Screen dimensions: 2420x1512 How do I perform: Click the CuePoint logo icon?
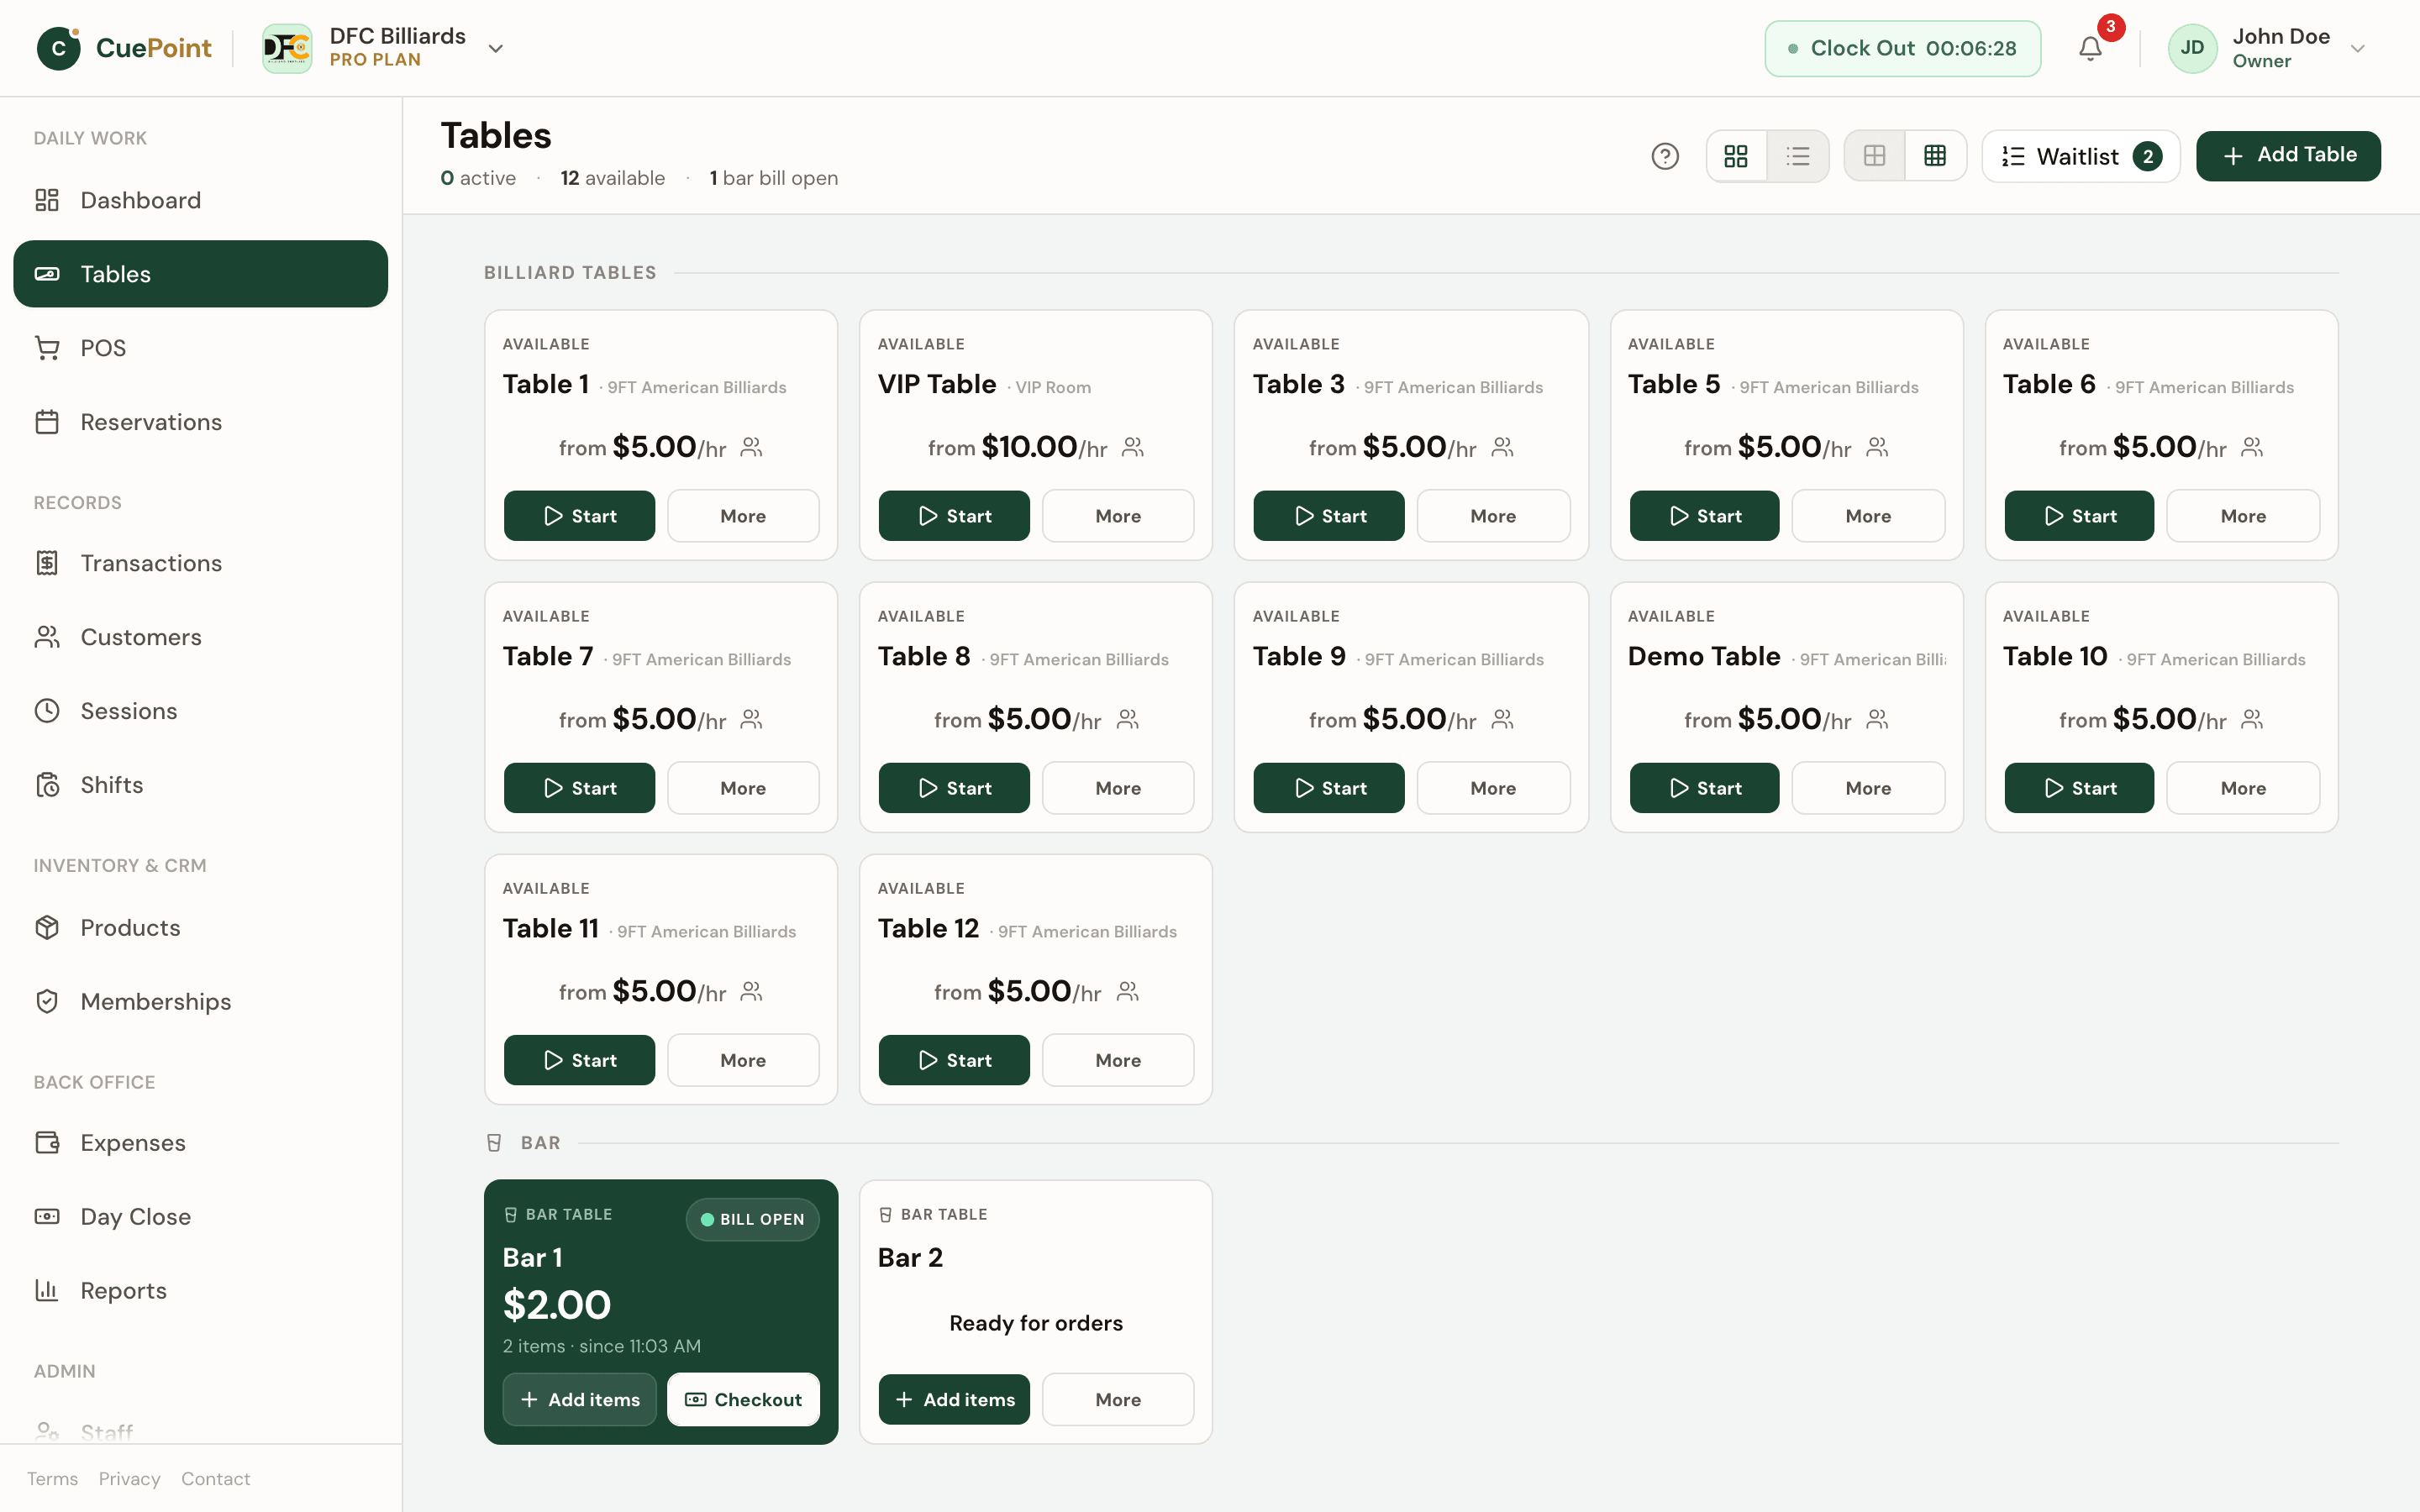58,48
